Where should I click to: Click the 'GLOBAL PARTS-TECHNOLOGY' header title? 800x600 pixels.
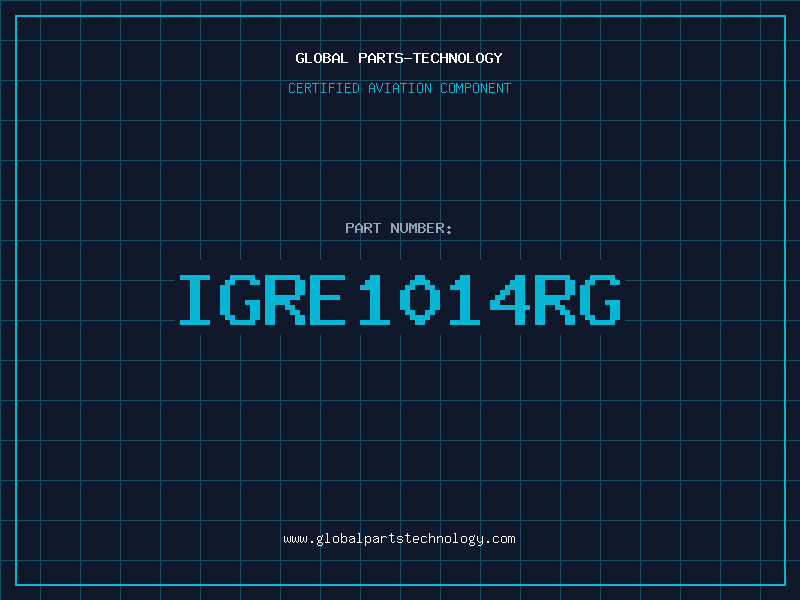399,58
